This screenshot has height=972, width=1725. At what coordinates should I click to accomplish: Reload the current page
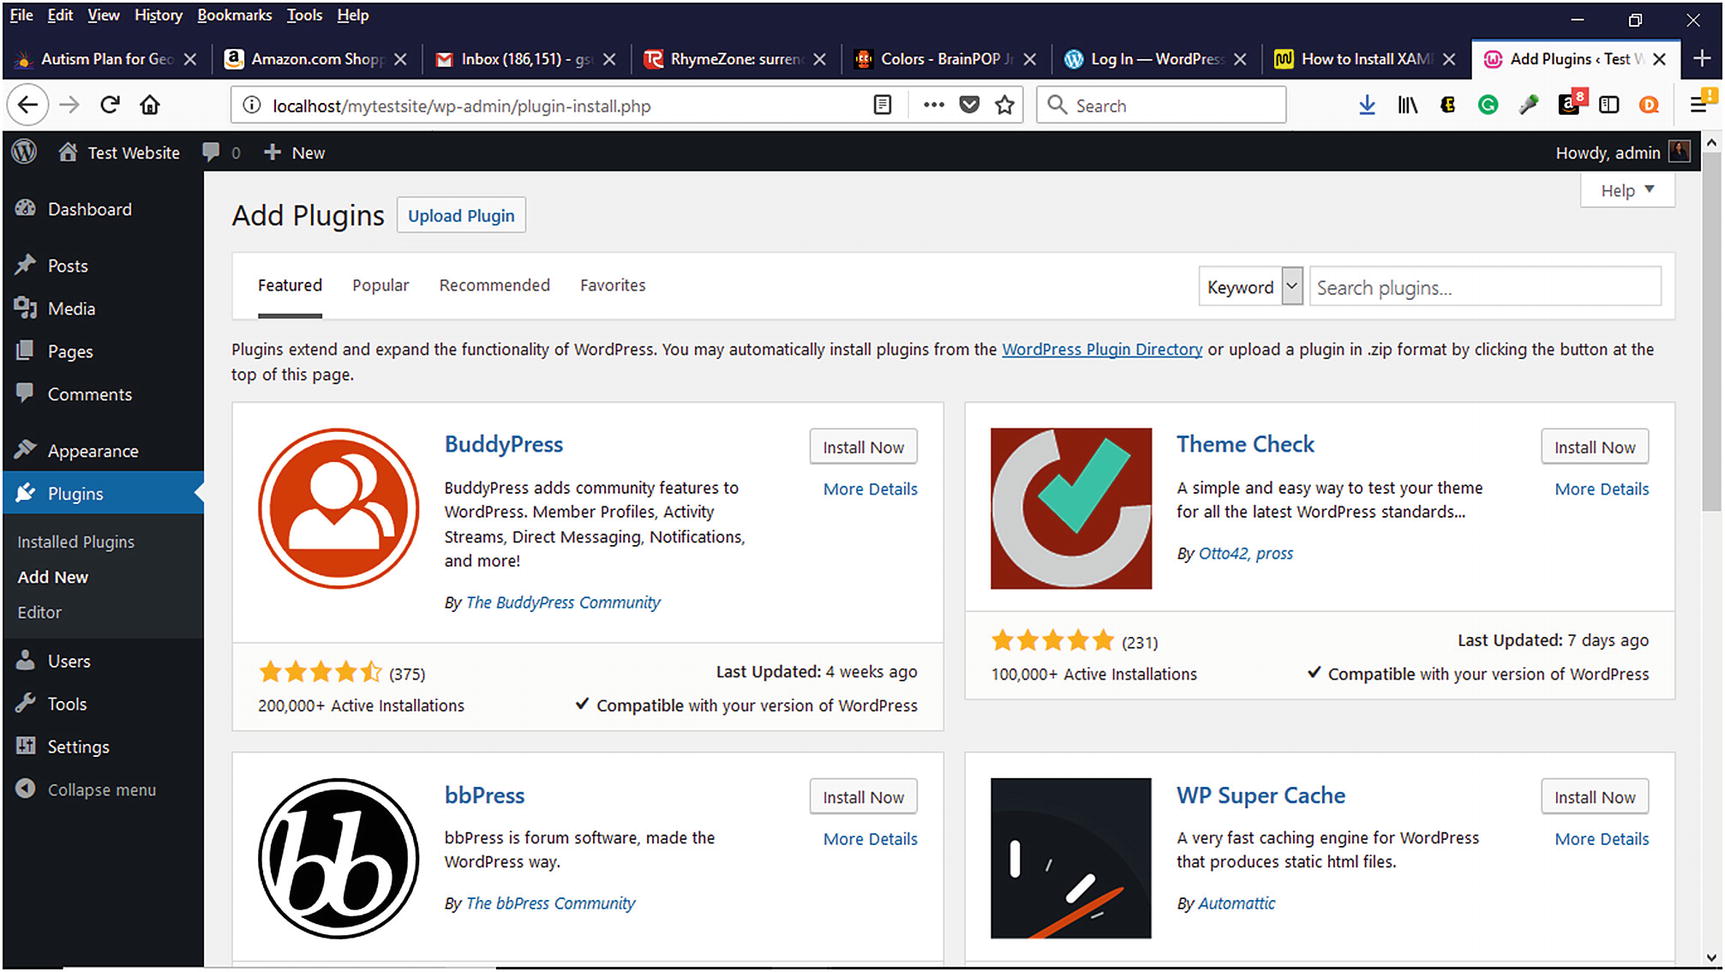coord(110,105)
